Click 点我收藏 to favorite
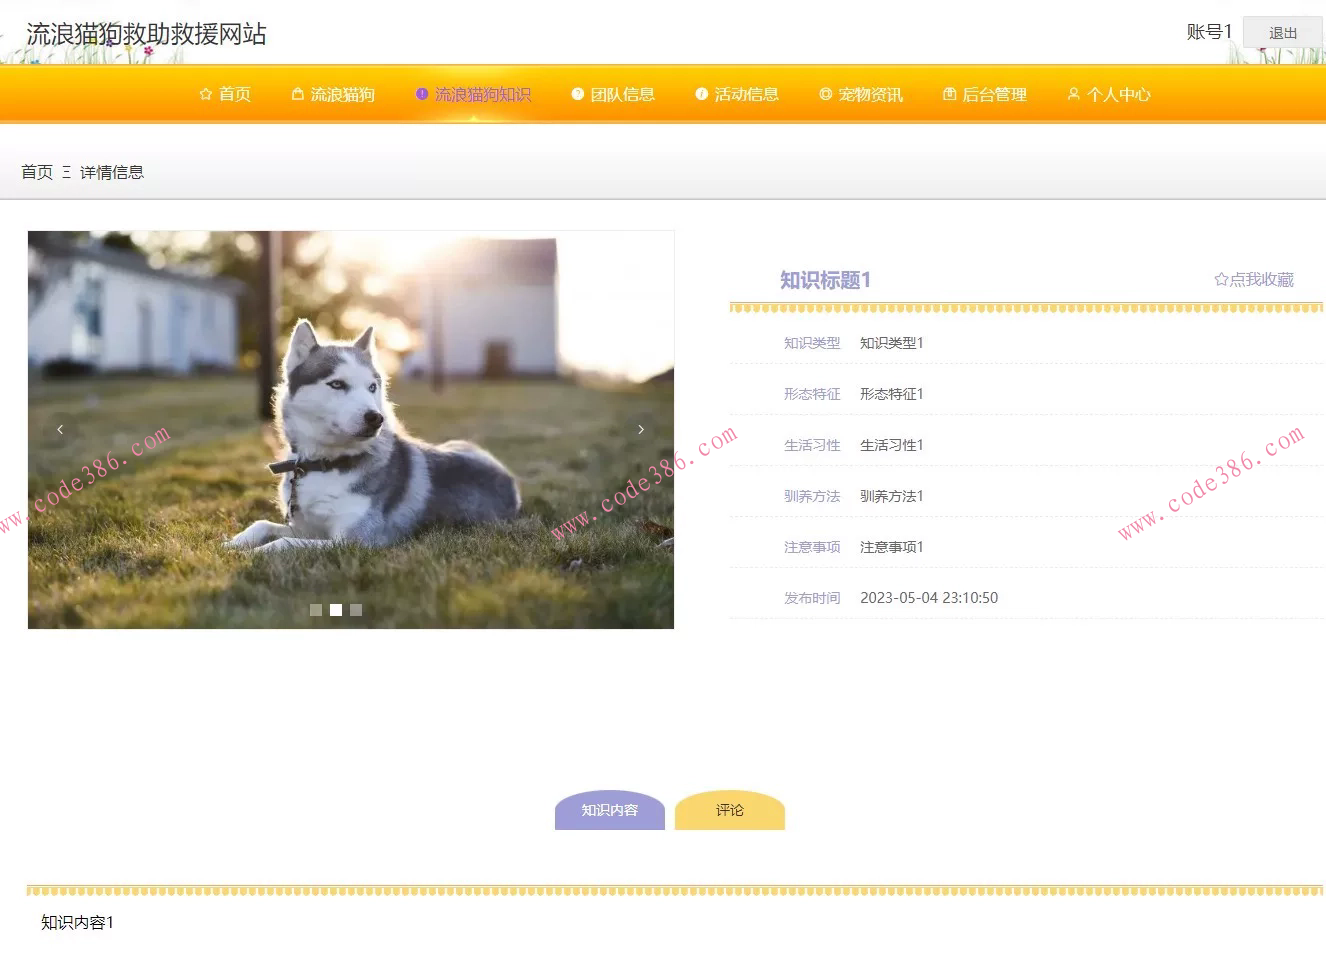 1254,280
